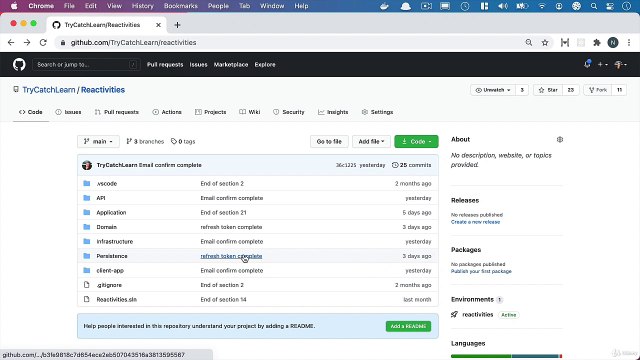
Task: Open the Actions tab
Action: coord(167,112)
